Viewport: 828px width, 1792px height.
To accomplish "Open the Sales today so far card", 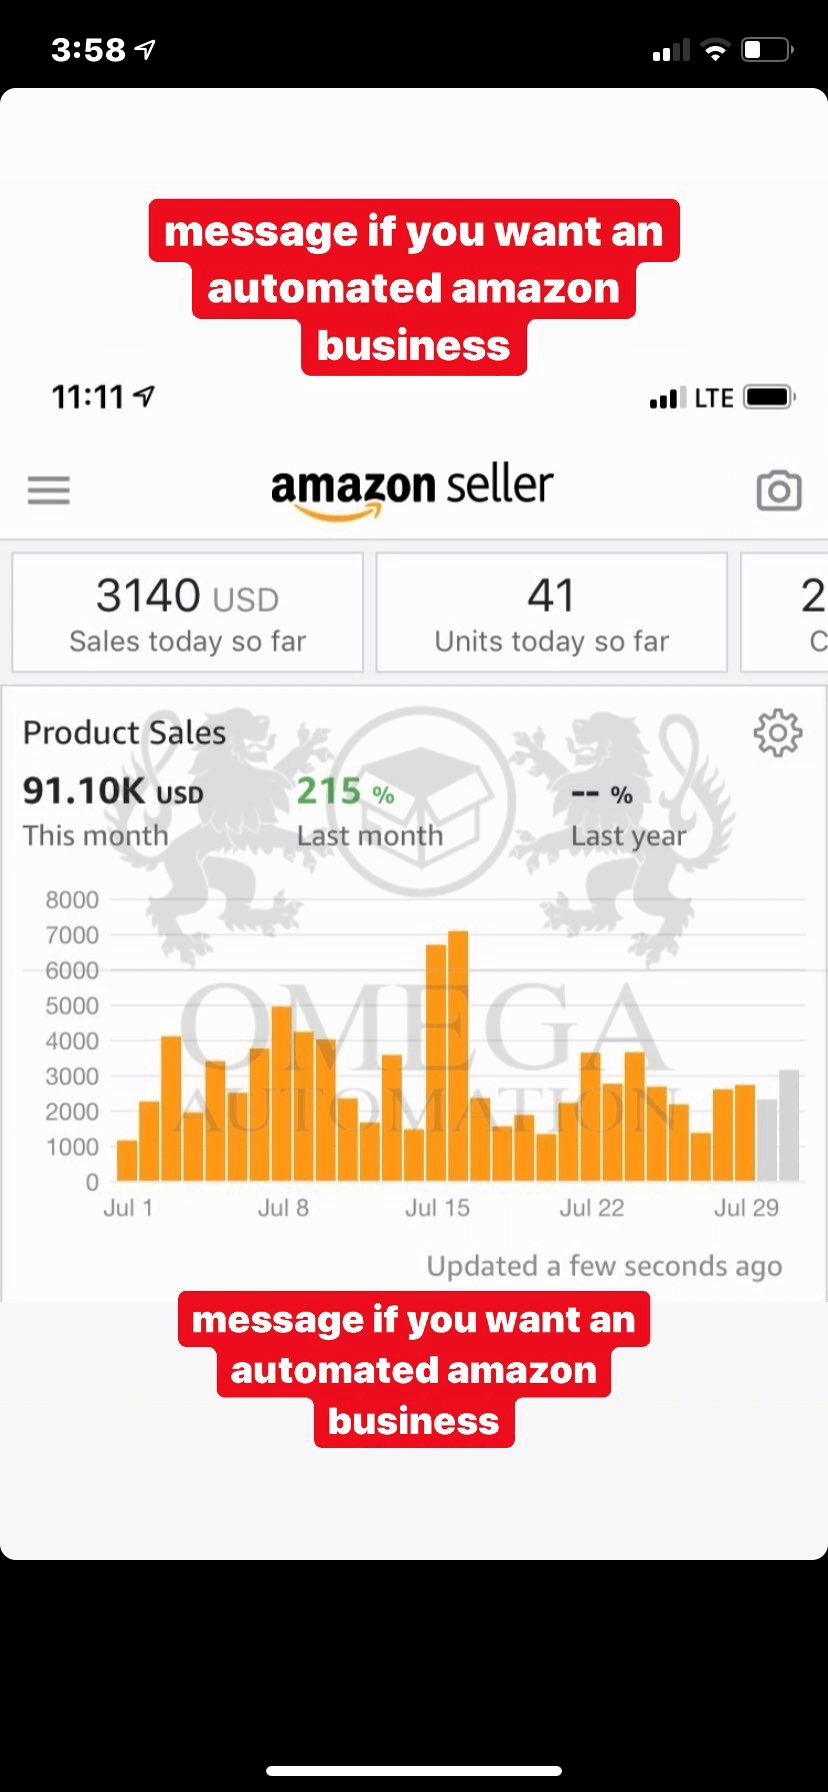I will pos(188,612).
